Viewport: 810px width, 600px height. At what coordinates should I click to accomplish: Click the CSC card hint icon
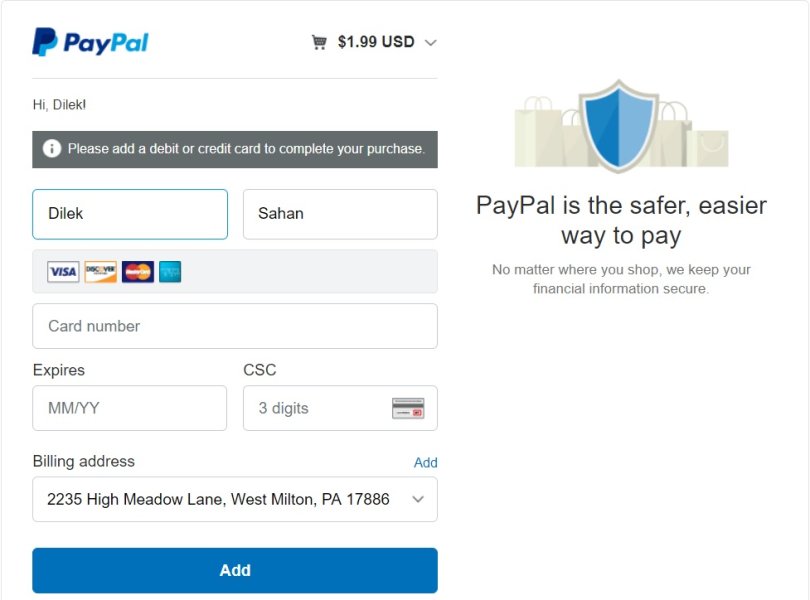point(408,408)
